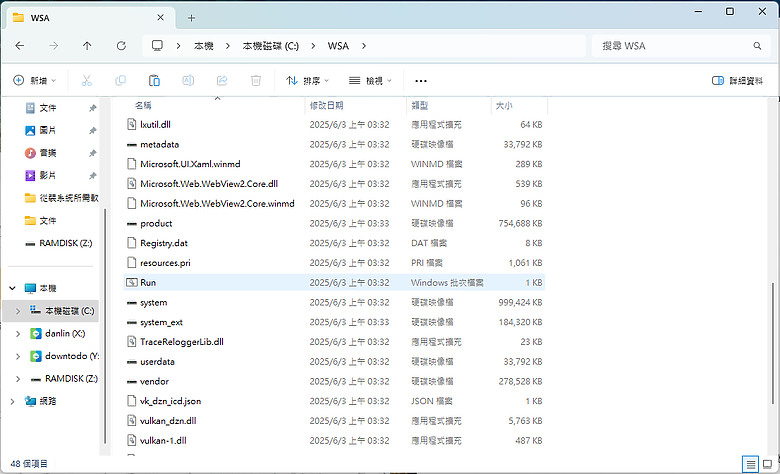
Task: Expand the downtodo (Y:) tree node
Action: 18,356
